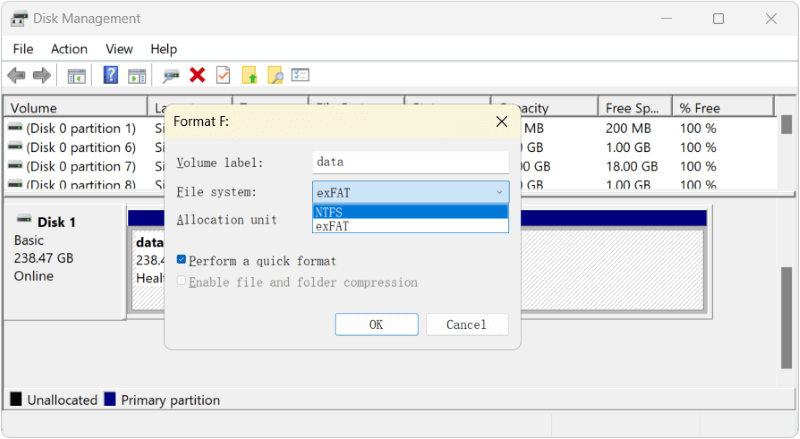
Task: Click the Connect drive toolbar icon
Action: tap(171, 76)
